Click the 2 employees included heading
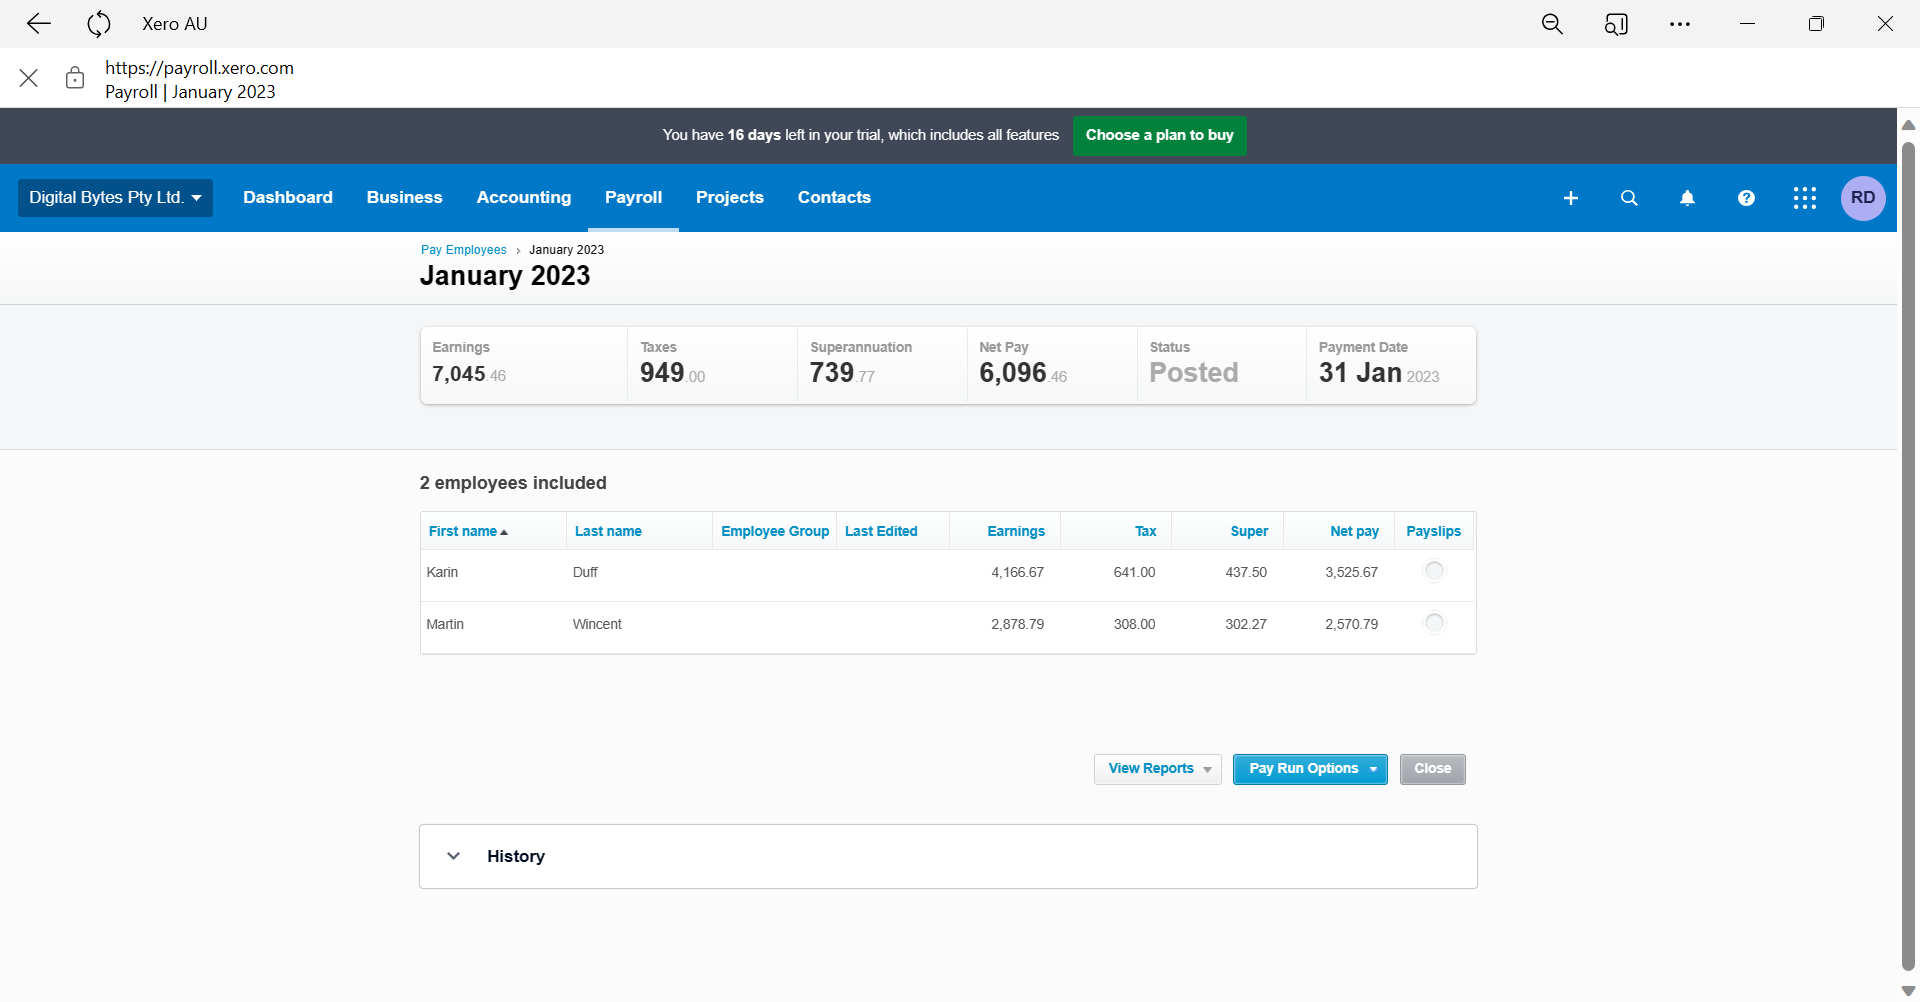Screen dimensions: 1920x1002 (513, 483)
